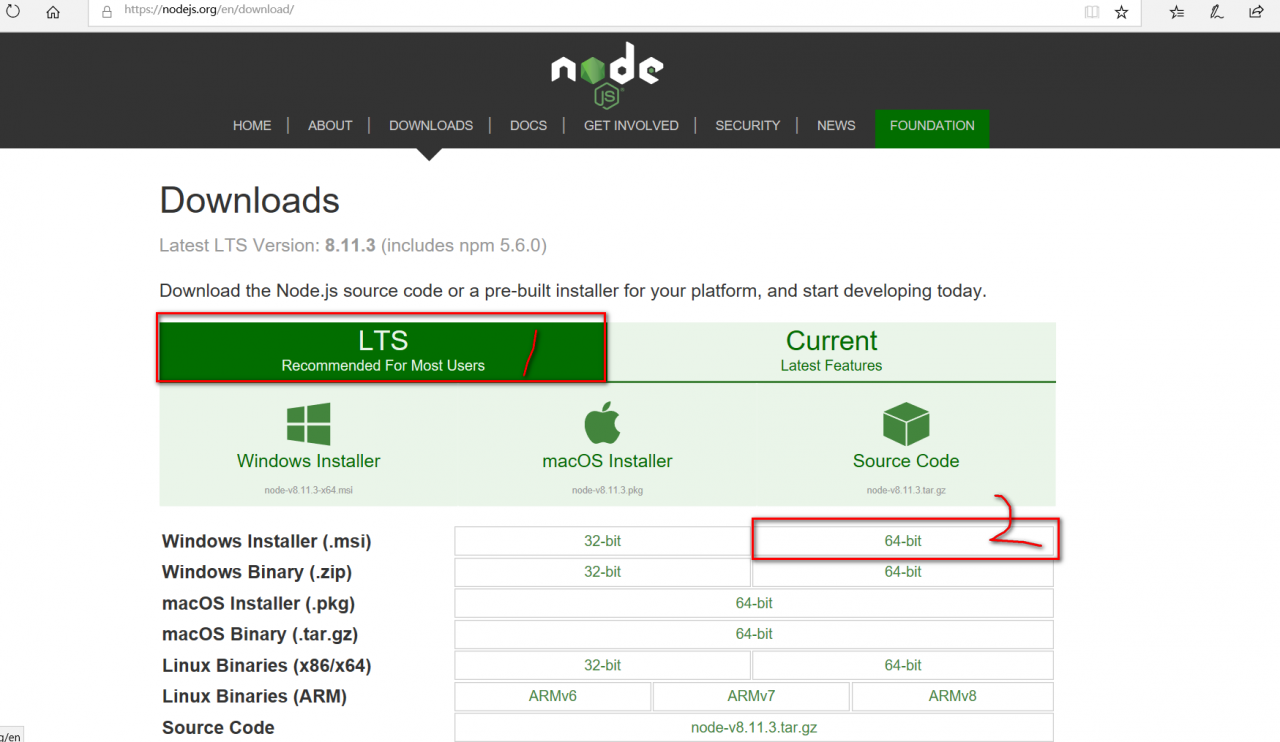Click the Windows logo icon
Screen dimensions: 1280x742
click(x=308, y=424)
